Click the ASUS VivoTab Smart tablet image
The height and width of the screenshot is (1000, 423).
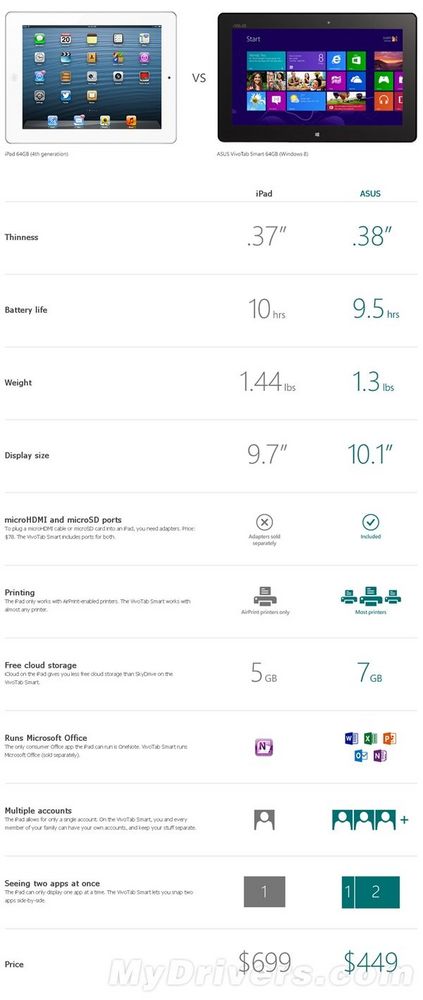click(317, 77)
